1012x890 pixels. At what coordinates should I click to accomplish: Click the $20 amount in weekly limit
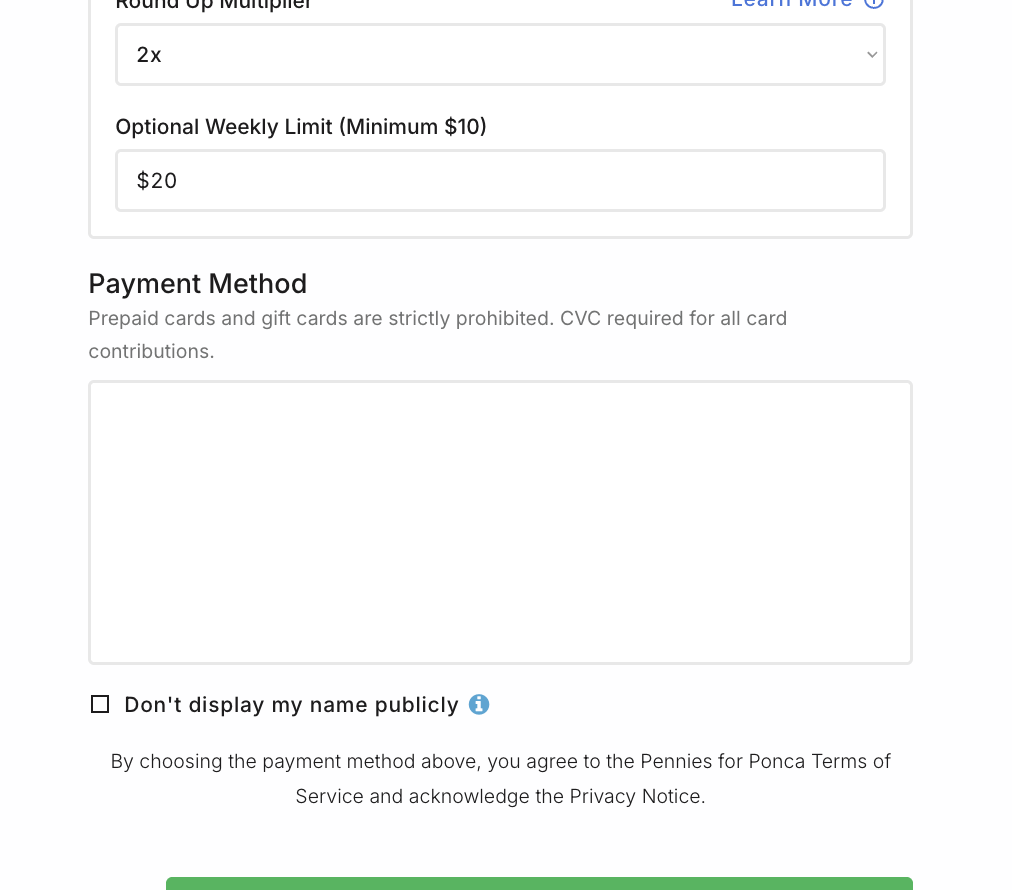click(x=157, y=181)
